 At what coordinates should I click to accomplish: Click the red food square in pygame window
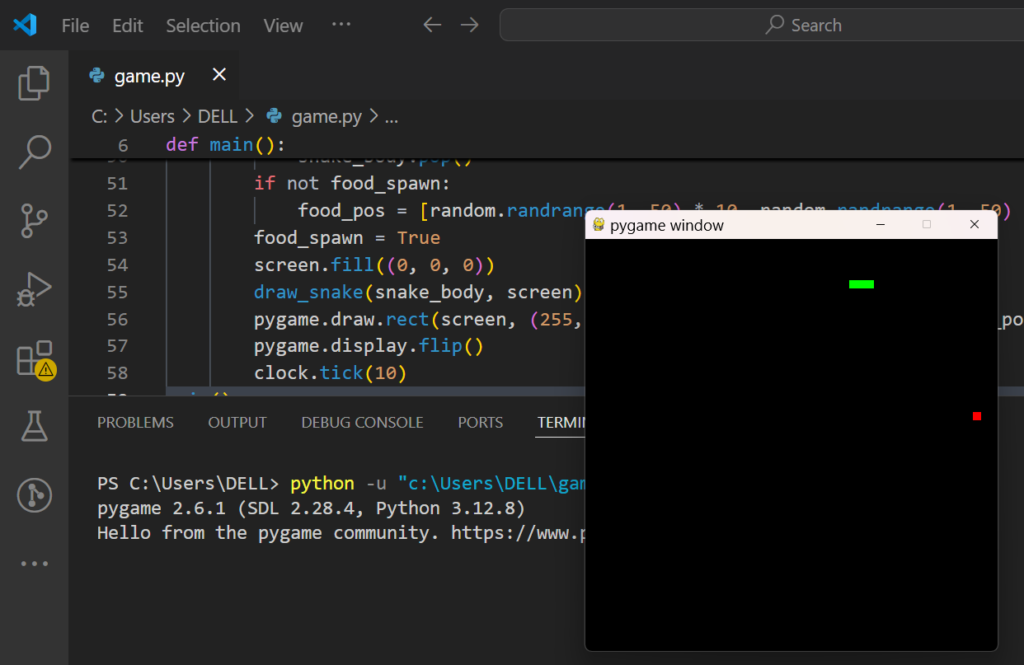pos(976,415)
